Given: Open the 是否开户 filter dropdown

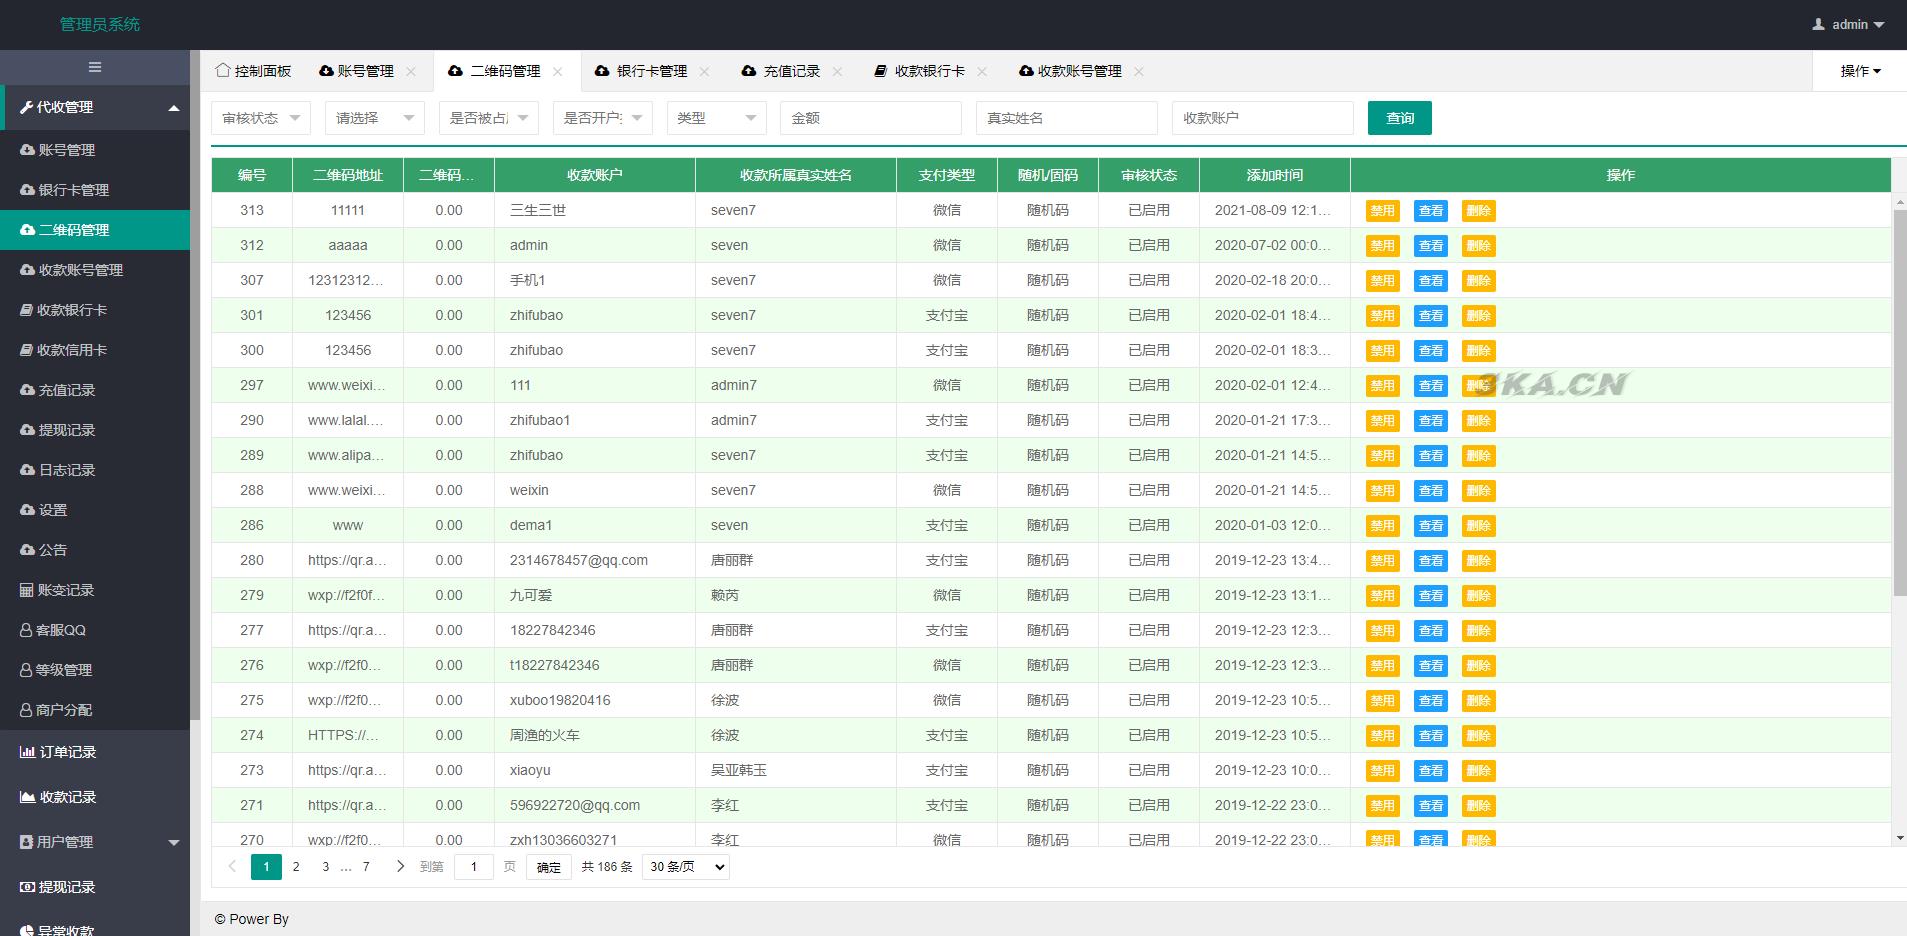Looking at the screenshot, I should [x=603, y=118].
